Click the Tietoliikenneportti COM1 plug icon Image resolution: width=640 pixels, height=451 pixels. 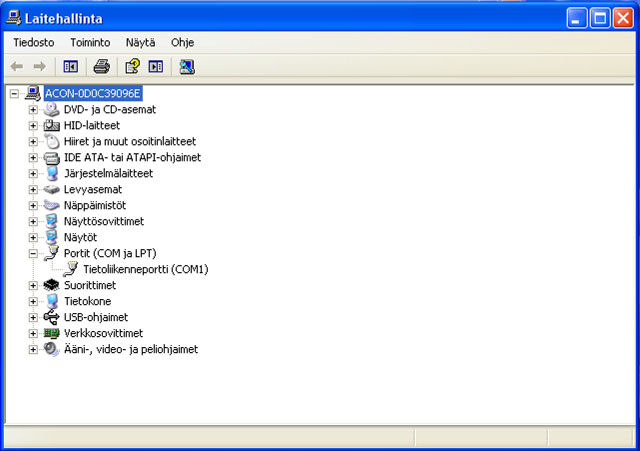click(71, 269)
